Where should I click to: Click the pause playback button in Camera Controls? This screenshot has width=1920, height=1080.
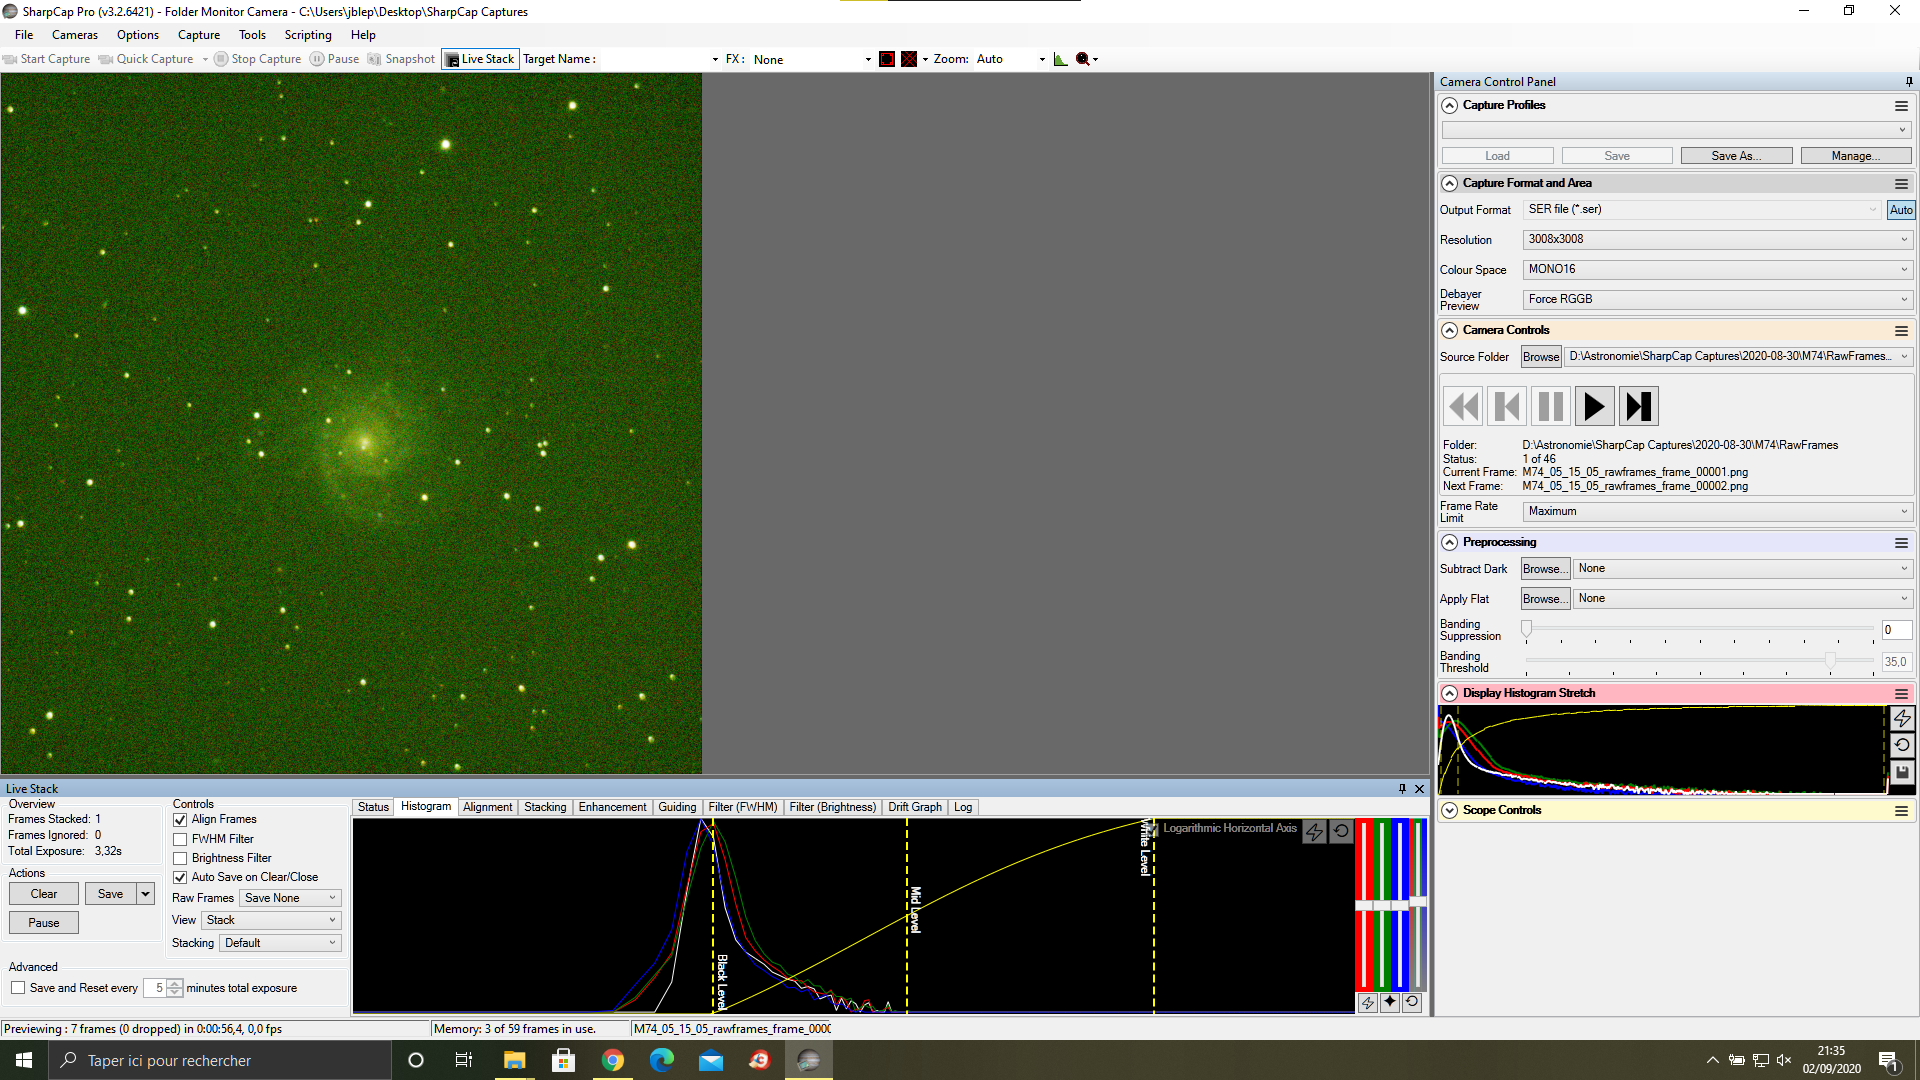coord(1551,407)
